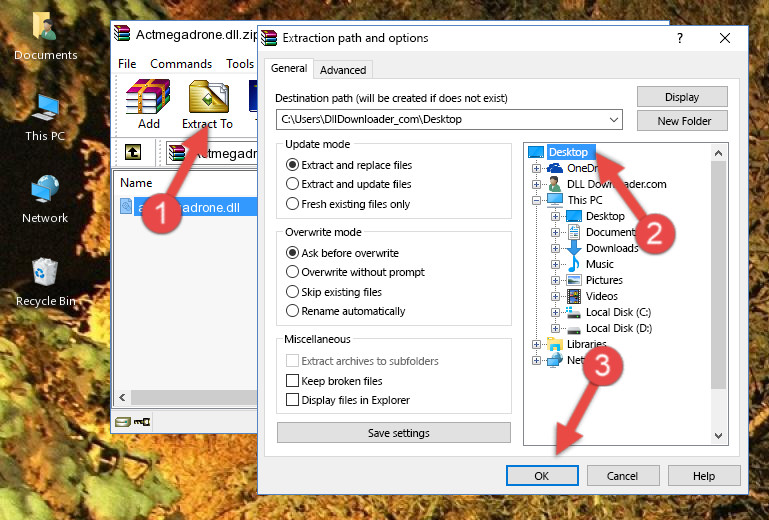
Task: Click folder tree scrollbar up arrow
Action: pyautogui.click(x=718, y=153)
